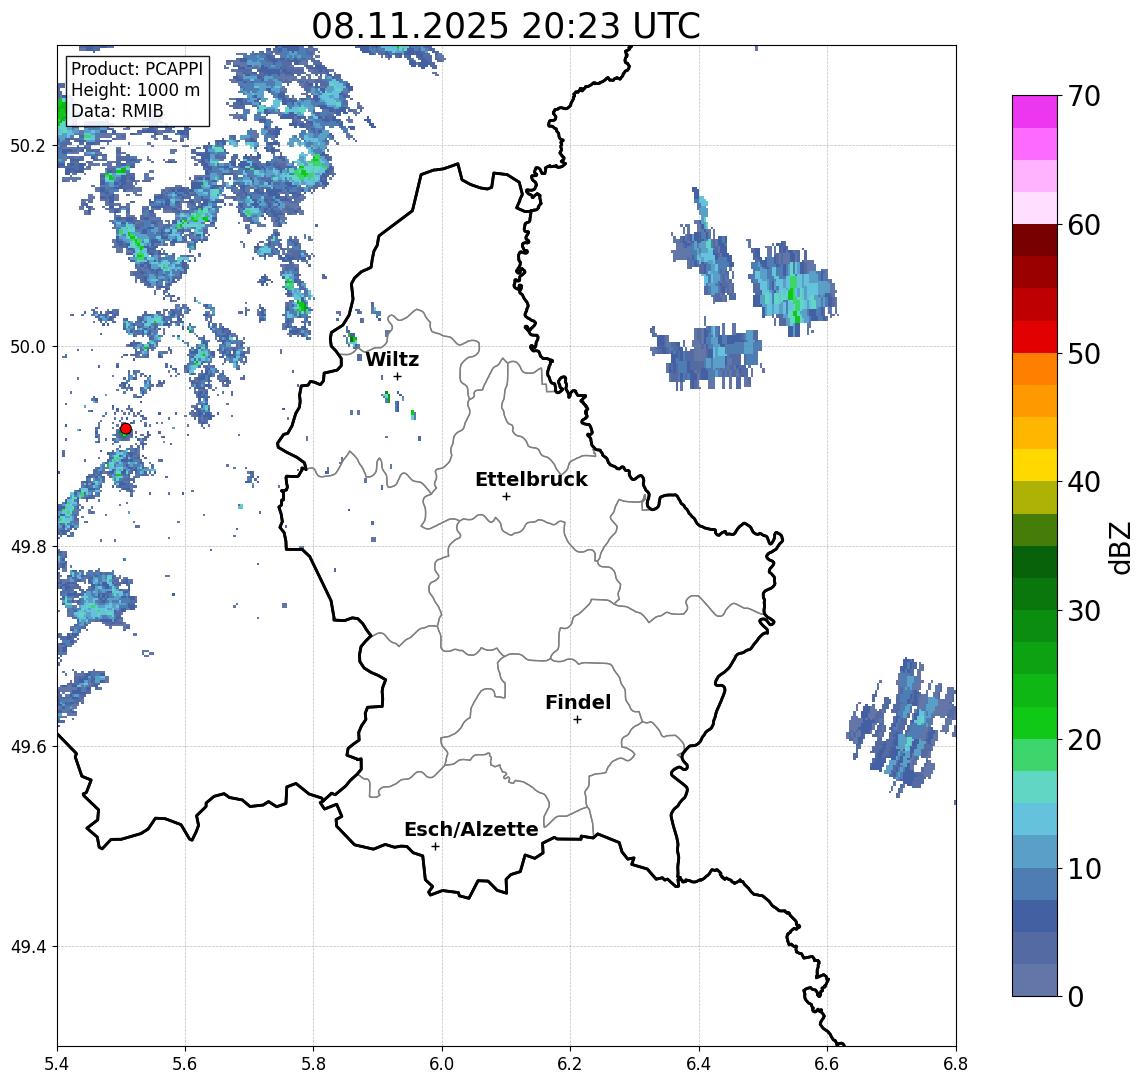1145x1084 pixels.
Task: Click latitude axis label 49.4
Action: pyautogui.click(x=28, y=947)
